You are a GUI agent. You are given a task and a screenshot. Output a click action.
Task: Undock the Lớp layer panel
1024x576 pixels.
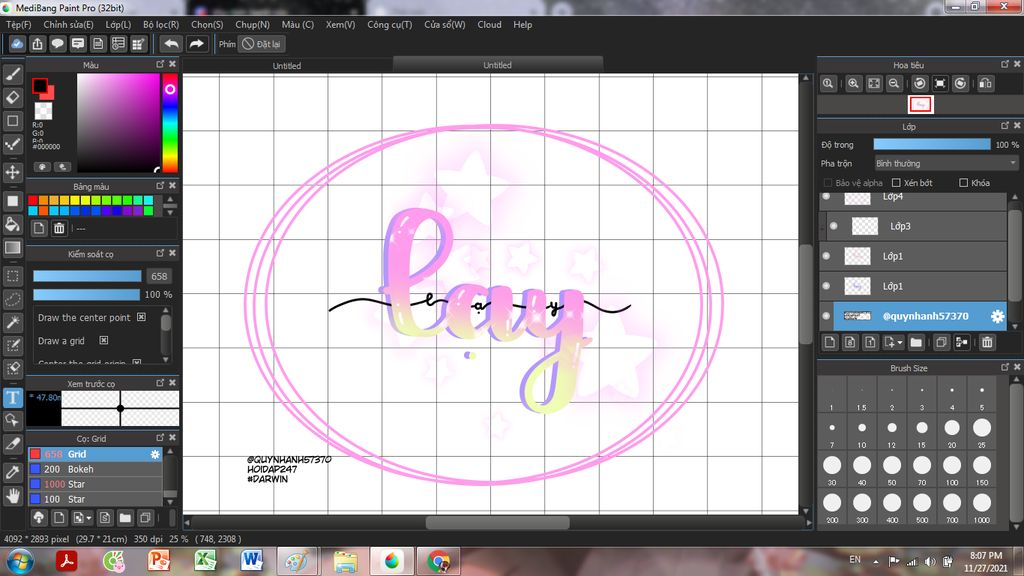pyautogui.click(x=1004, y=125)
